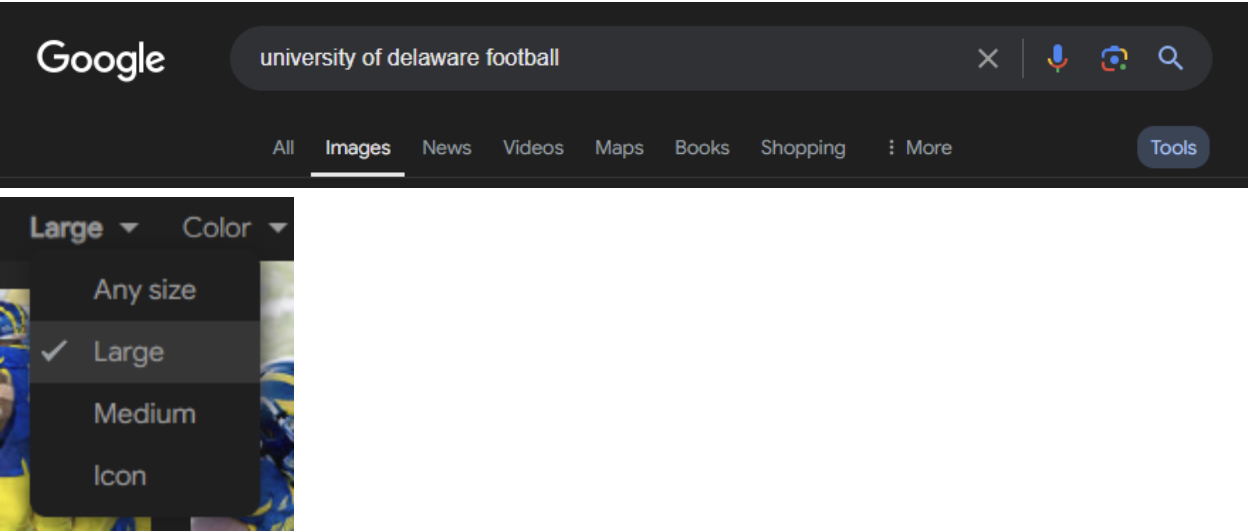The width and height of the screenshot is (1250, 532).
Task: Pick the Icon size option
Action: [x=120, y=475]
